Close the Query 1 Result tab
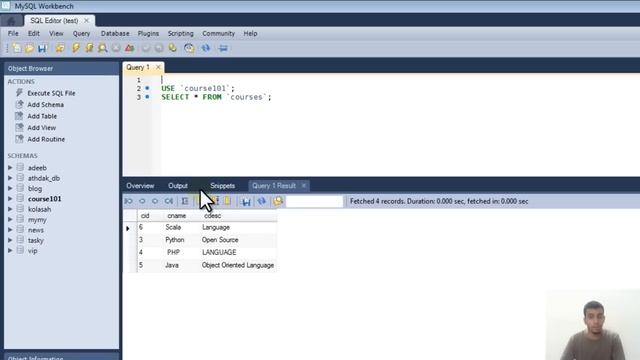The width and height of the screenshot is (640, 360). point(304,186)
